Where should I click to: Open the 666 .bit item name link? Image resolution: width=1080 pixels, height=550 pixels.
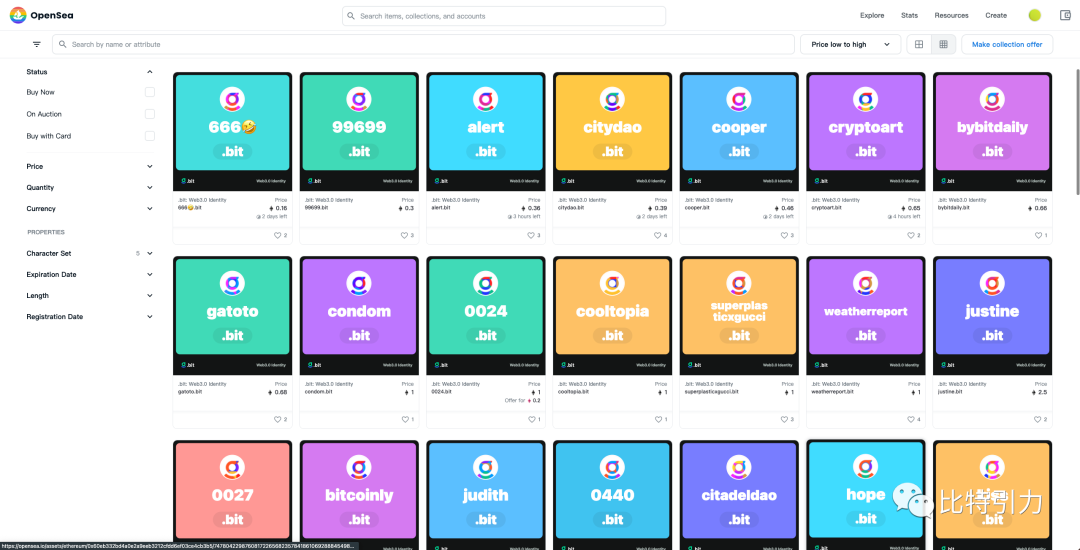(189, 207)
